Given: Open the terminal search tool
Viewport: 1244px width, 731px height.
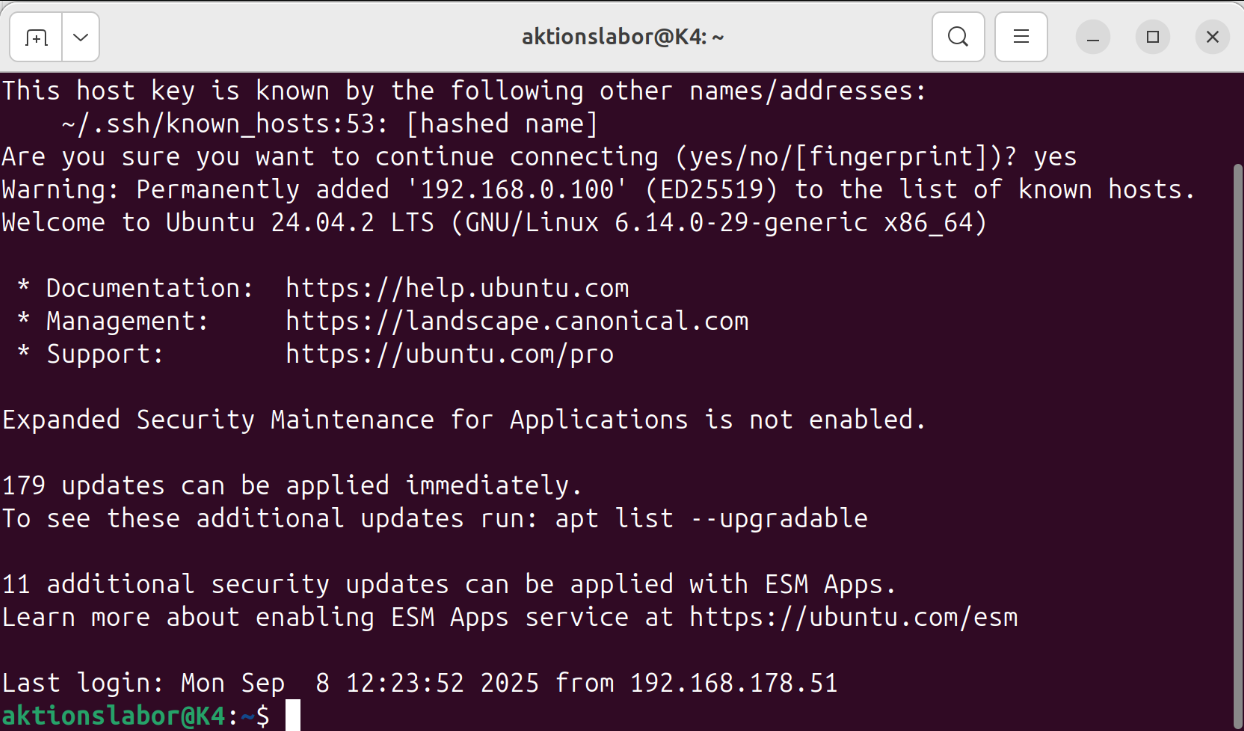Looking at the screenshot, I should pos(958,37).
